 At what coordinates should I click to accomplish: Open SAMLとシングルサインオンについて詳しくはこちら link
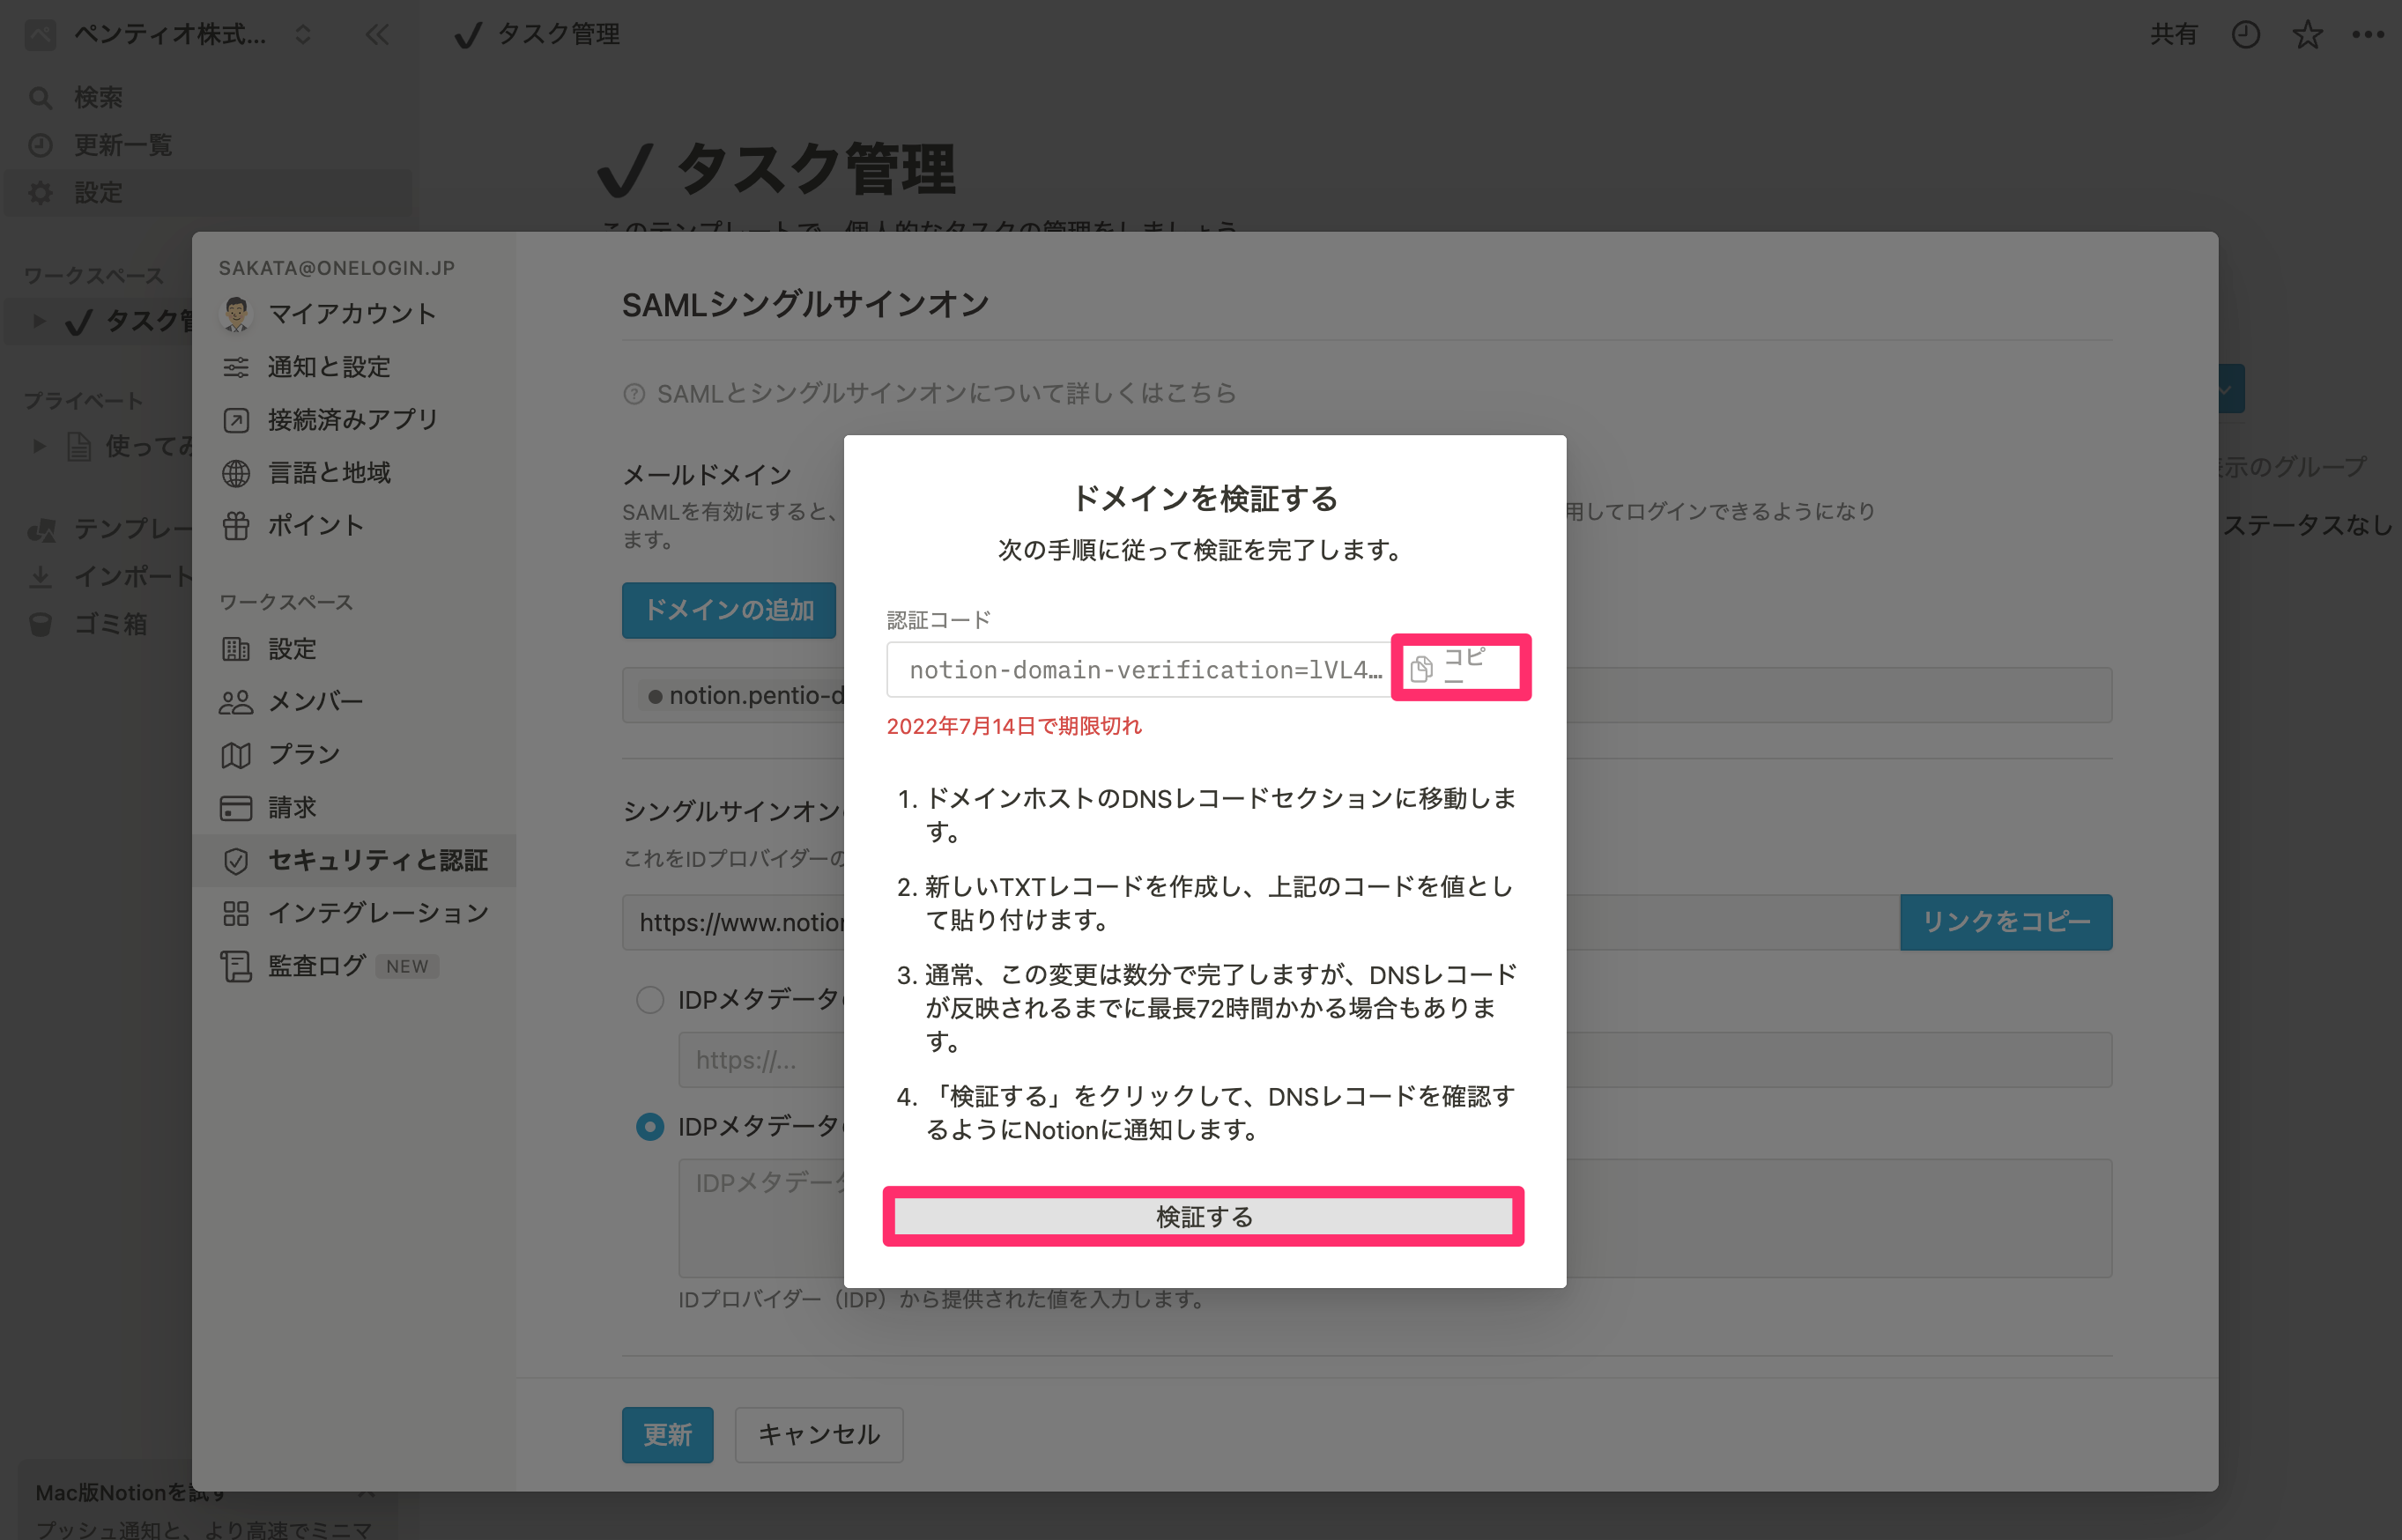click(946, 393)
